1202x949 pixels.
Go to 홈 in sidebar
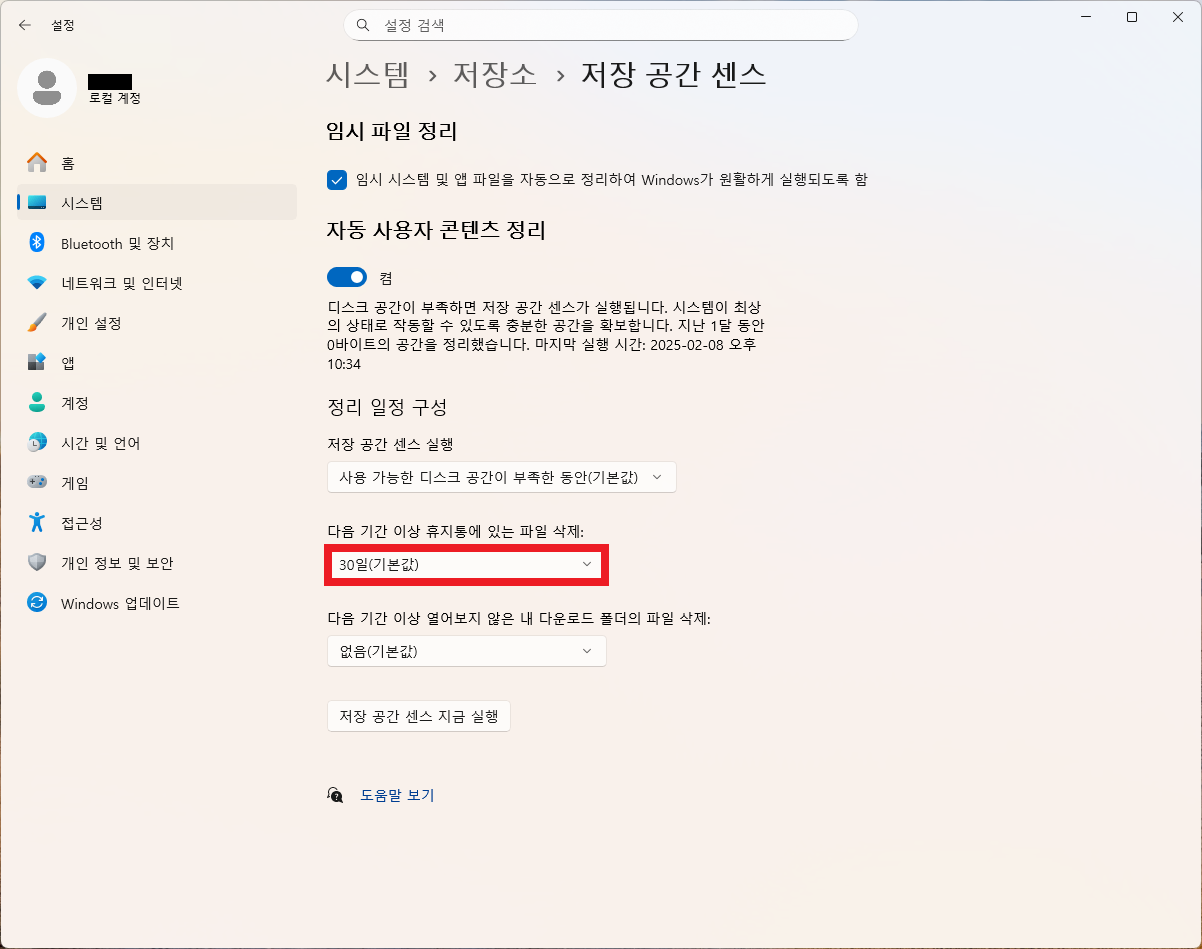tap(157, 163)
